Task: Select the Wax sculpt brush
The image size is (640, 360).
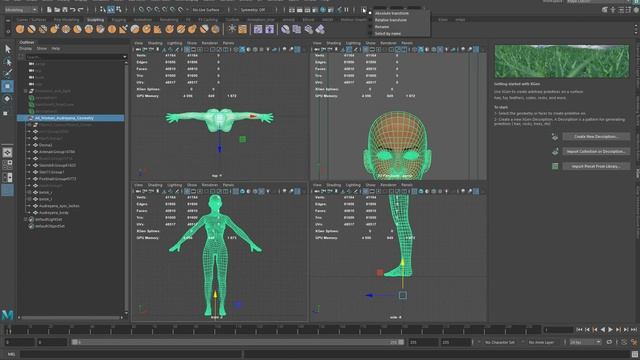Action: tap(135, 29)
